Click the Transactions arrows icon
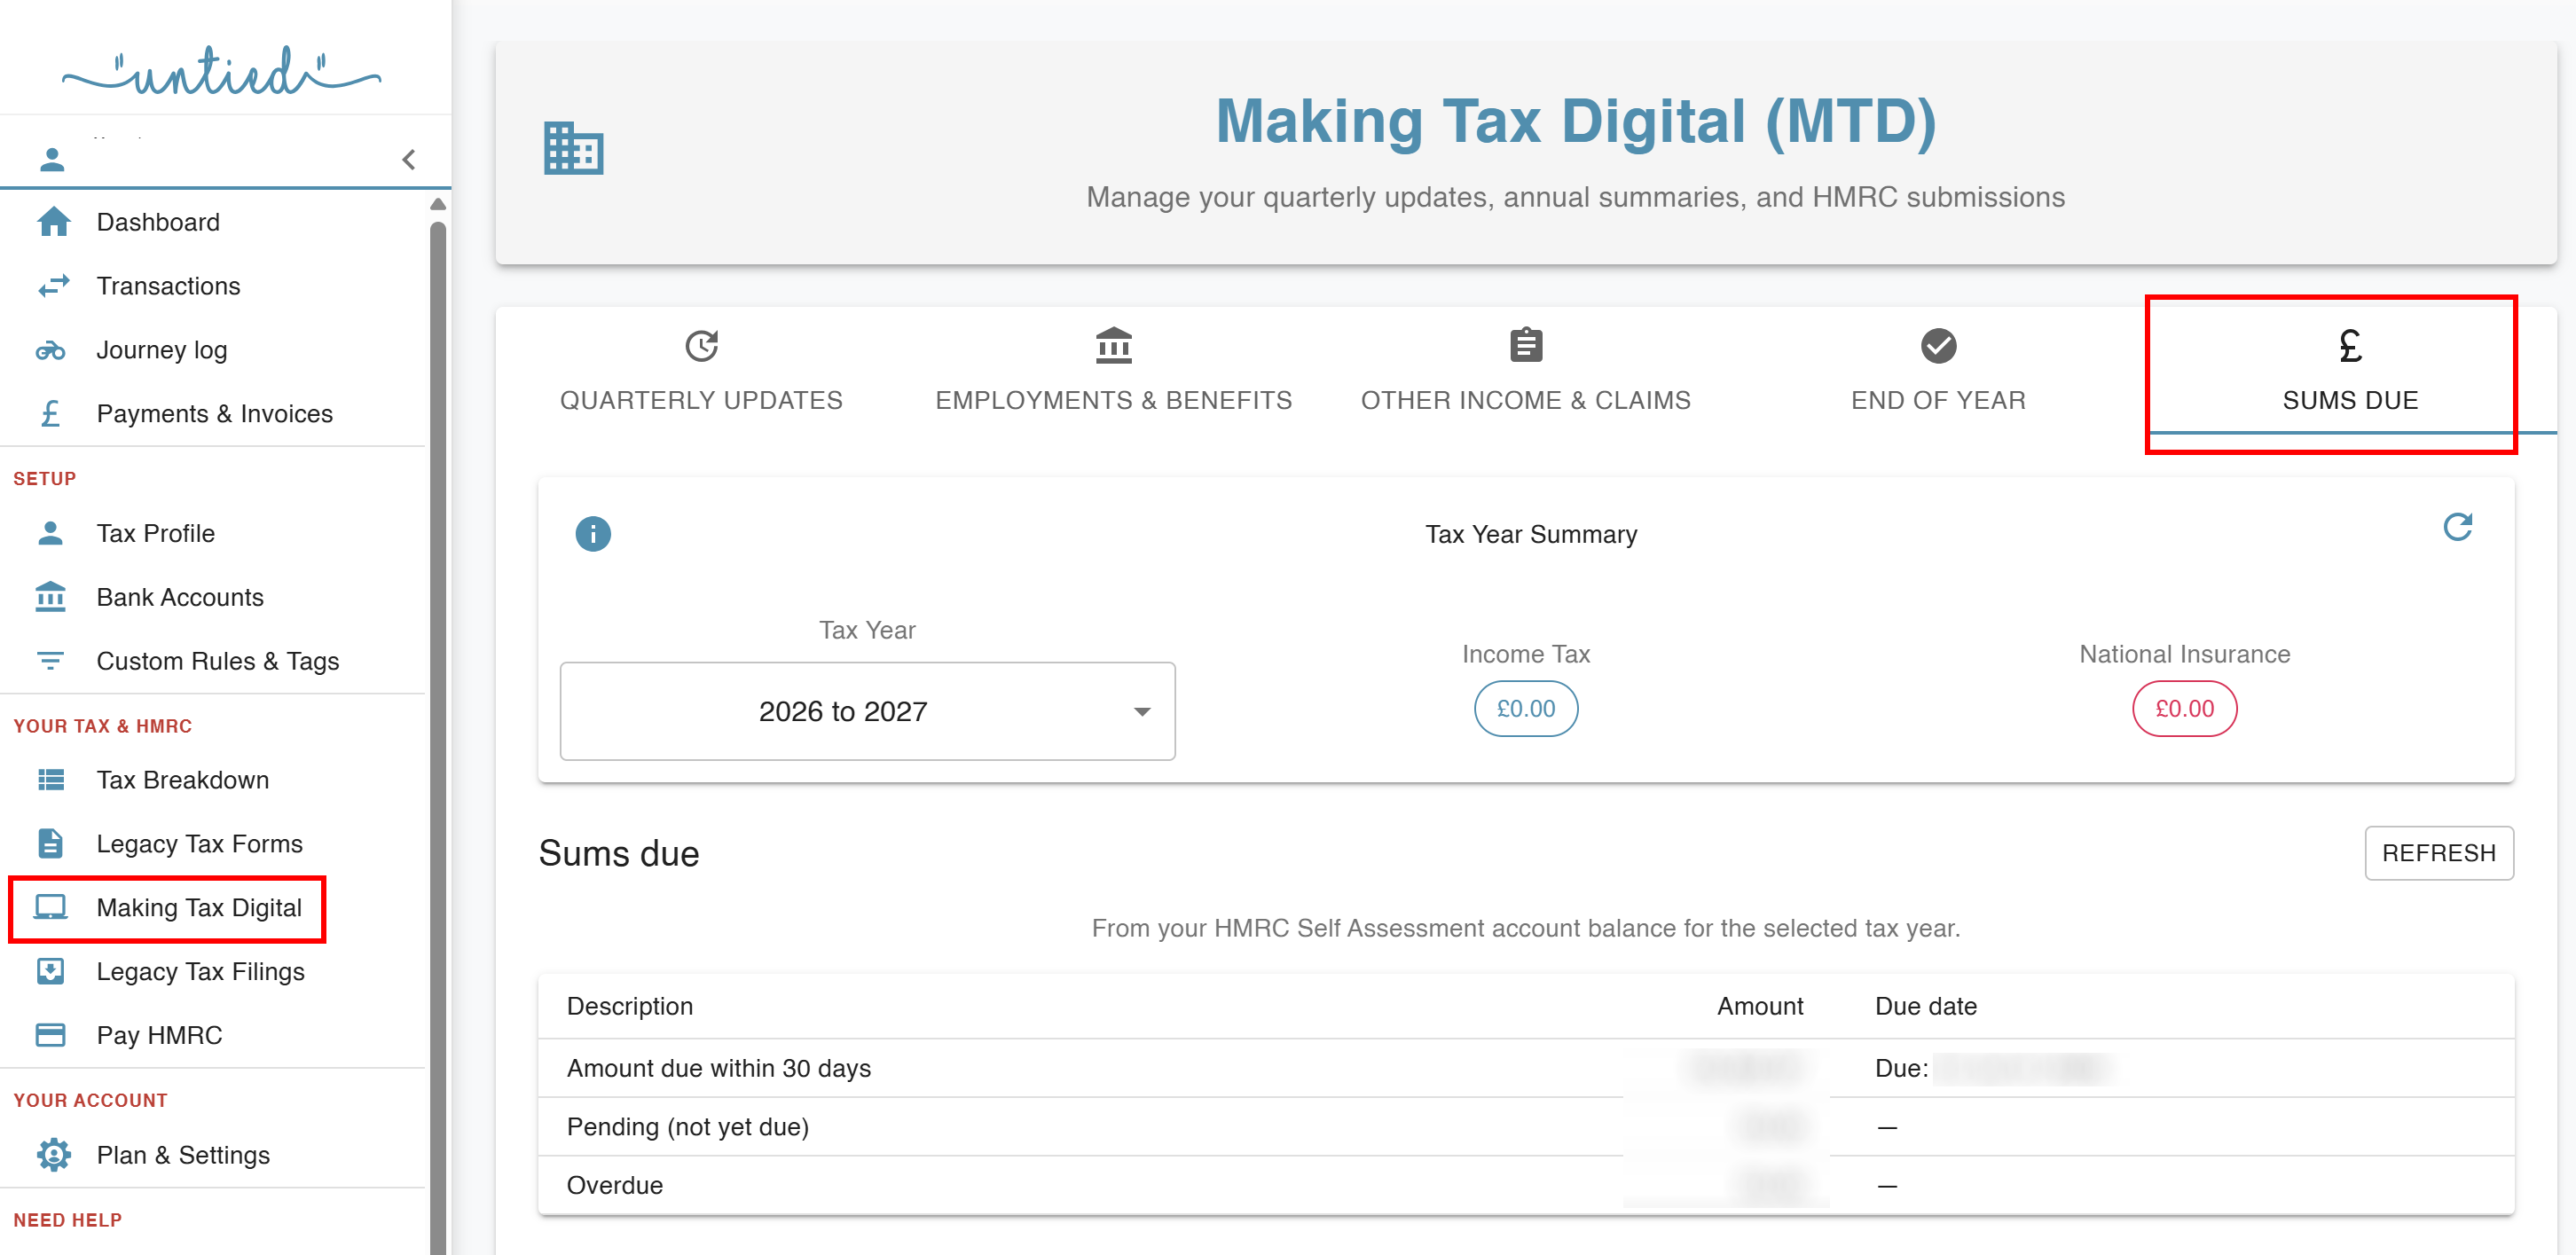This screenshot has width=2576, height=1255. click(x=53, y=286)
